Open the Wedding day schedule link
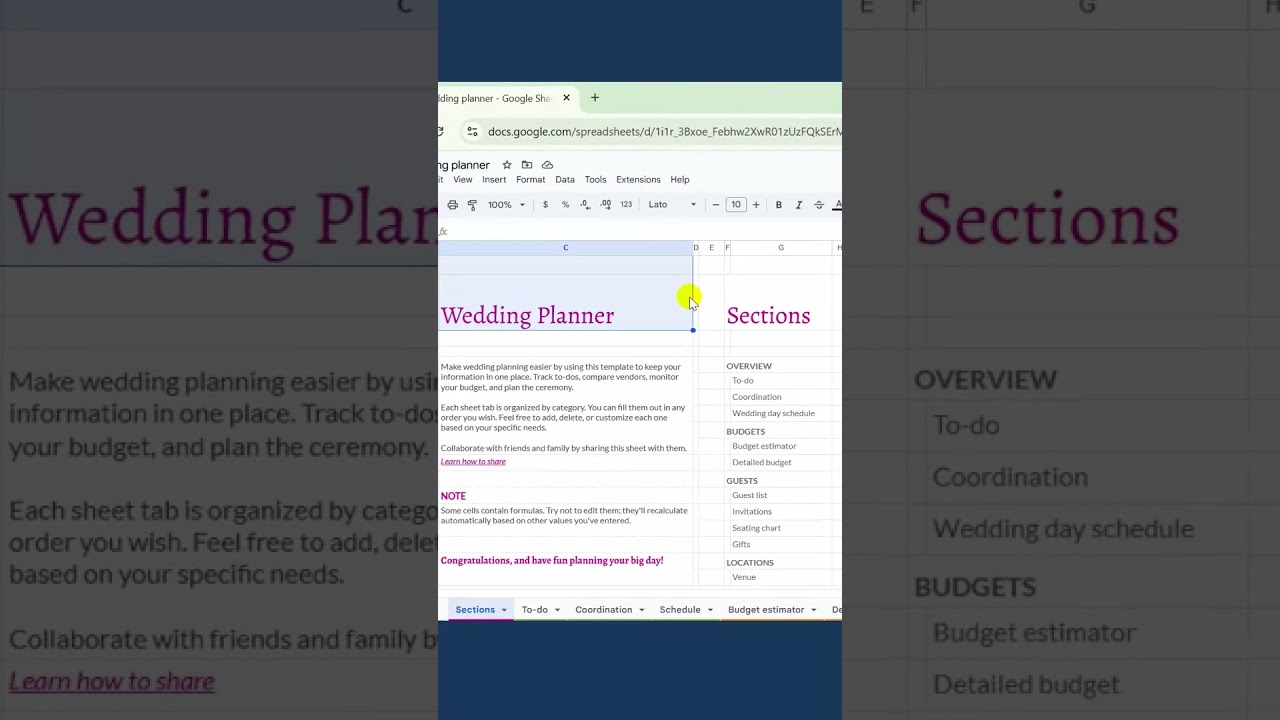The width and height of the screenshot is (1280, 720). click(x=773, y=413)
